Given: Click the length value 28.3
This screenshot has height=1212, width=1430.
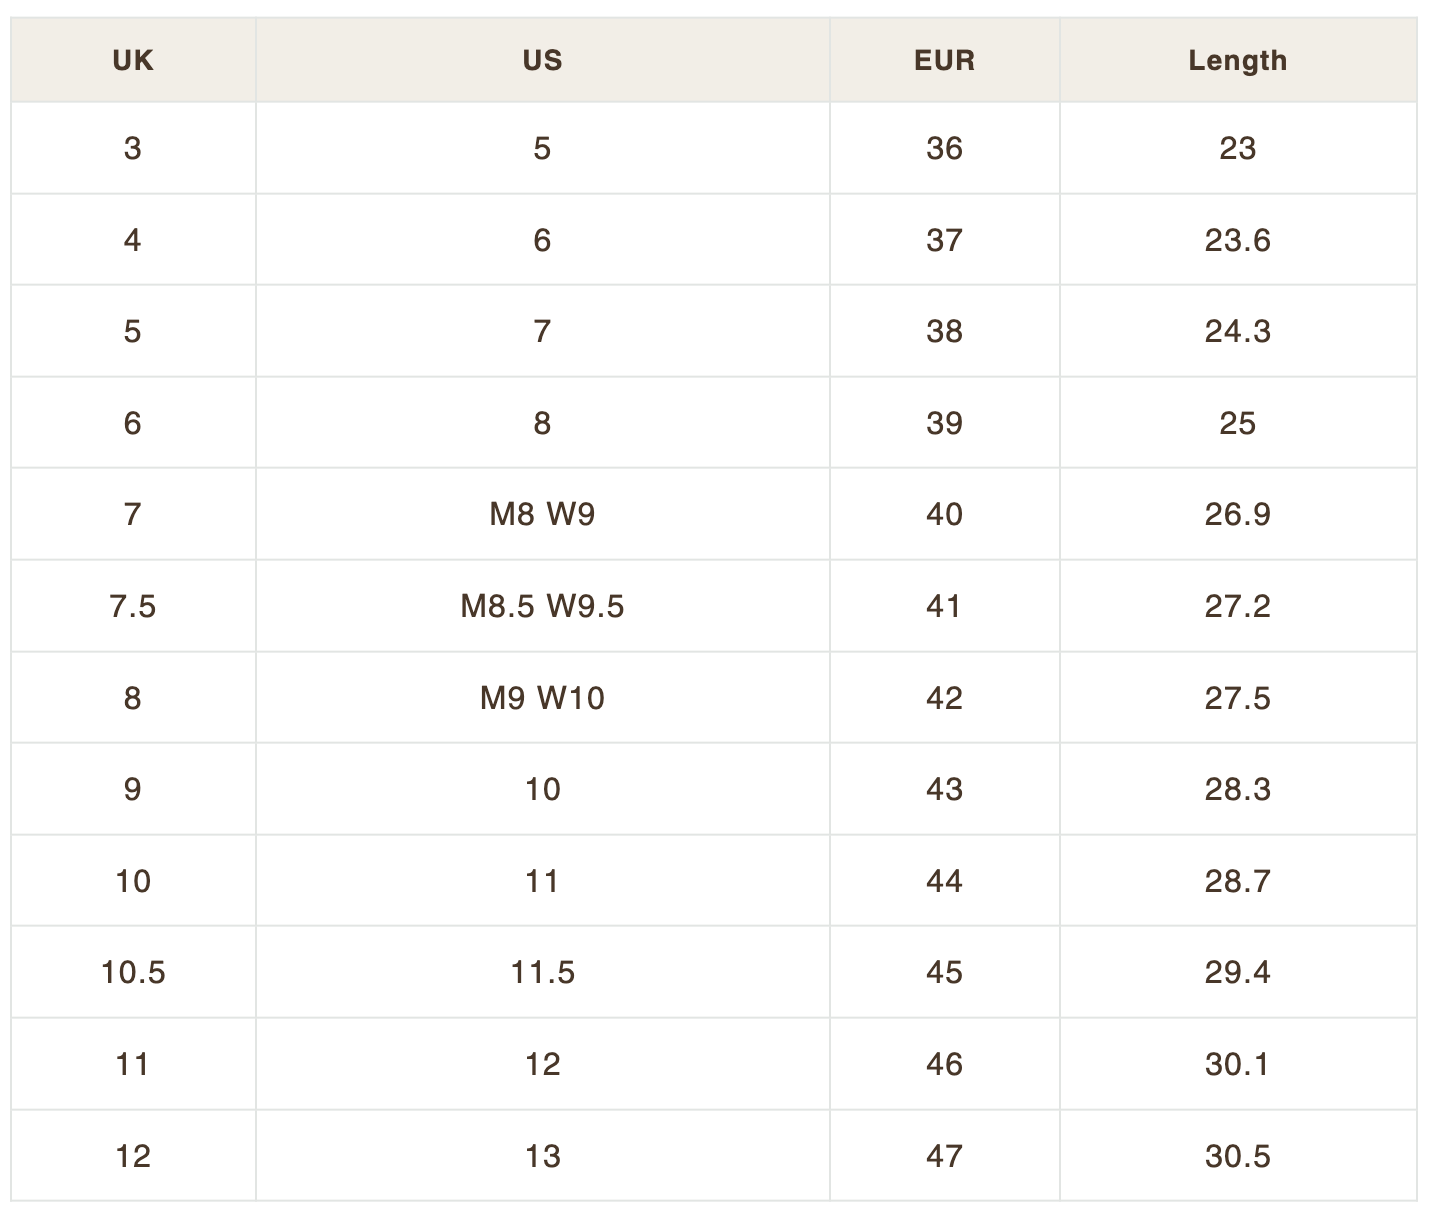Looking at the screenshot, I should coord(1238,789).
